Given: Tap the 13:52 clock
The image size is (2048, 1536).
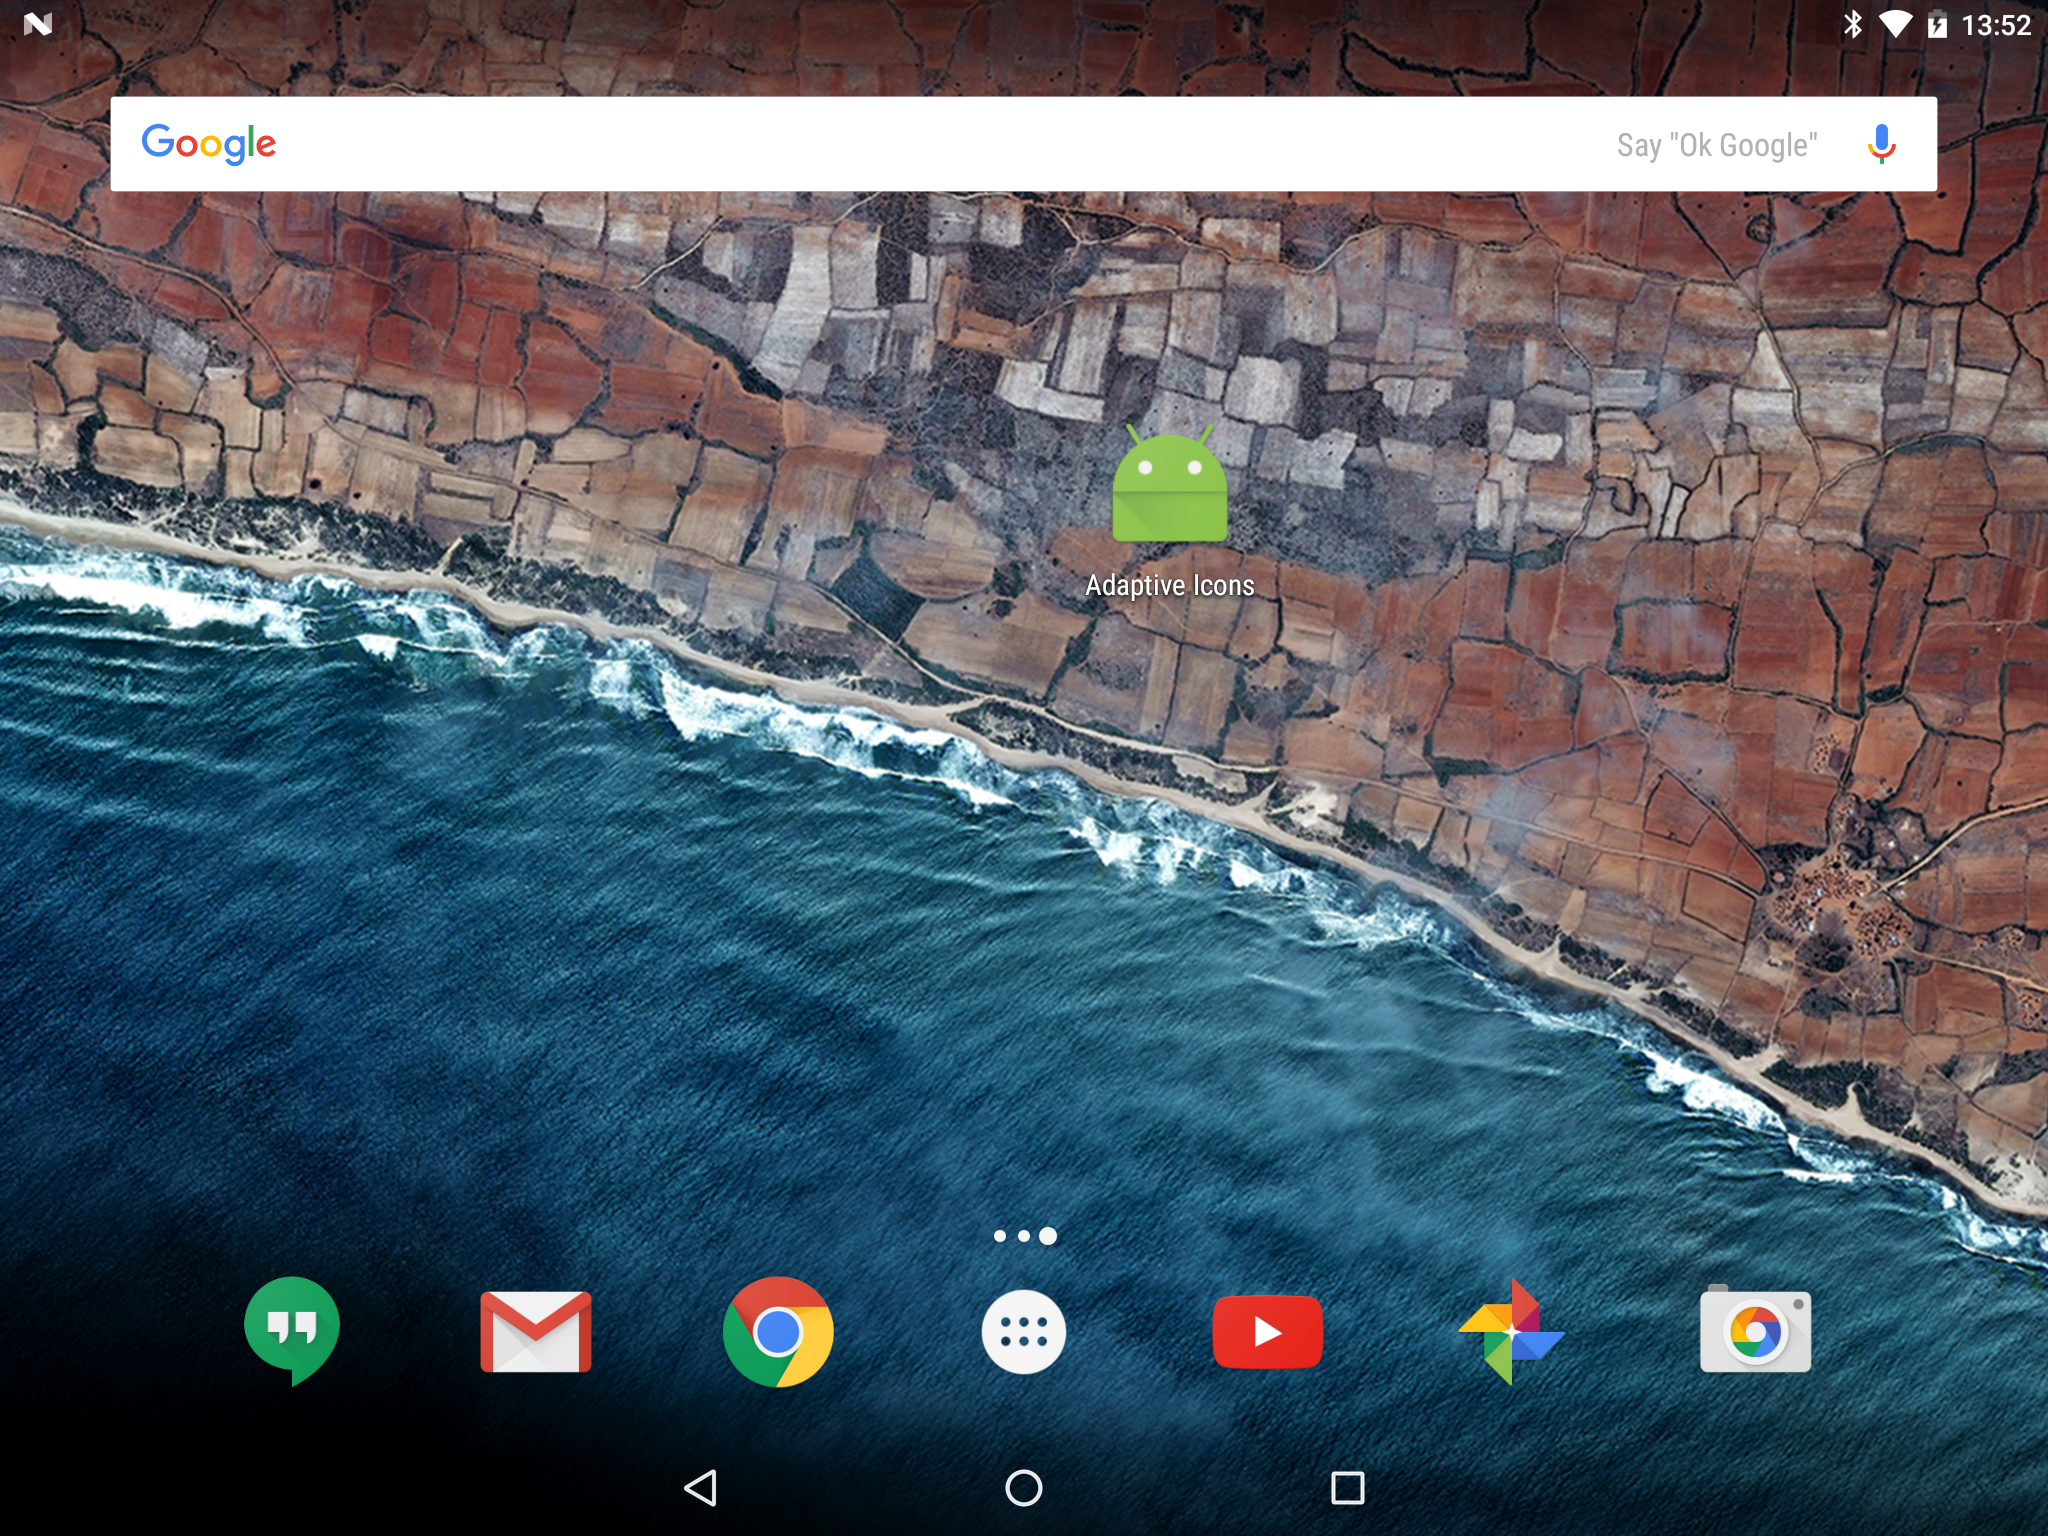Looking at the screenshot, I should click(x=1996, y=25).
